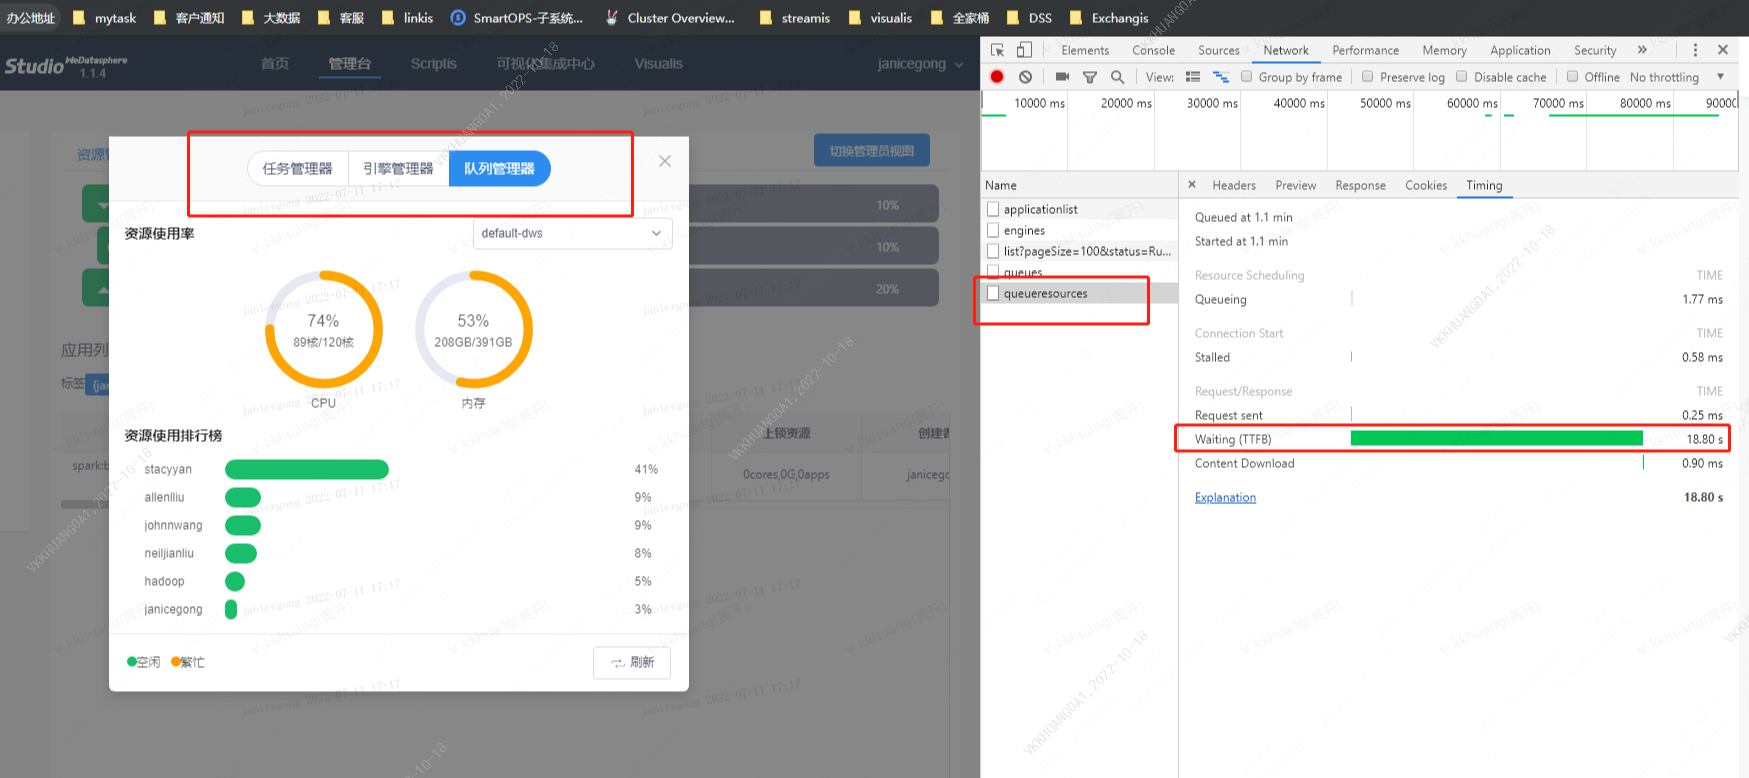Screen dimensions: 1749x778
Task: Open the Sources panel tab
Action: click(x=1218, y=50)
